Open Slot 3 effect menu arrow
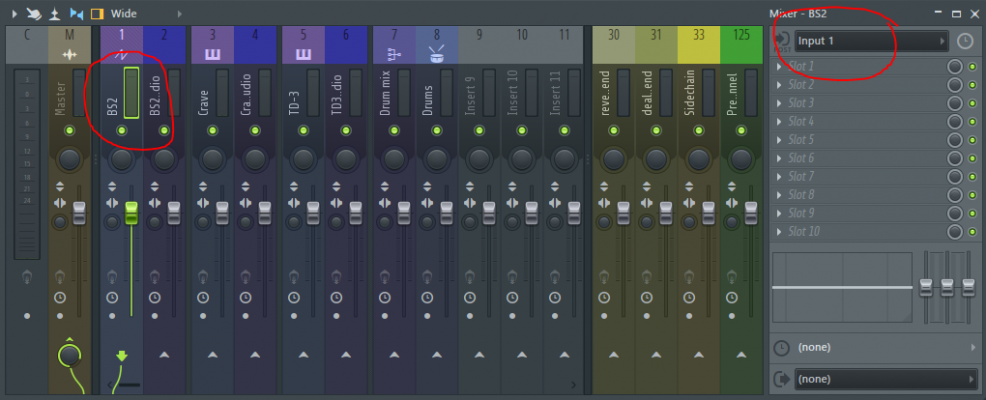The height and width of the screenshot is (400, 986). coord(779,103)
